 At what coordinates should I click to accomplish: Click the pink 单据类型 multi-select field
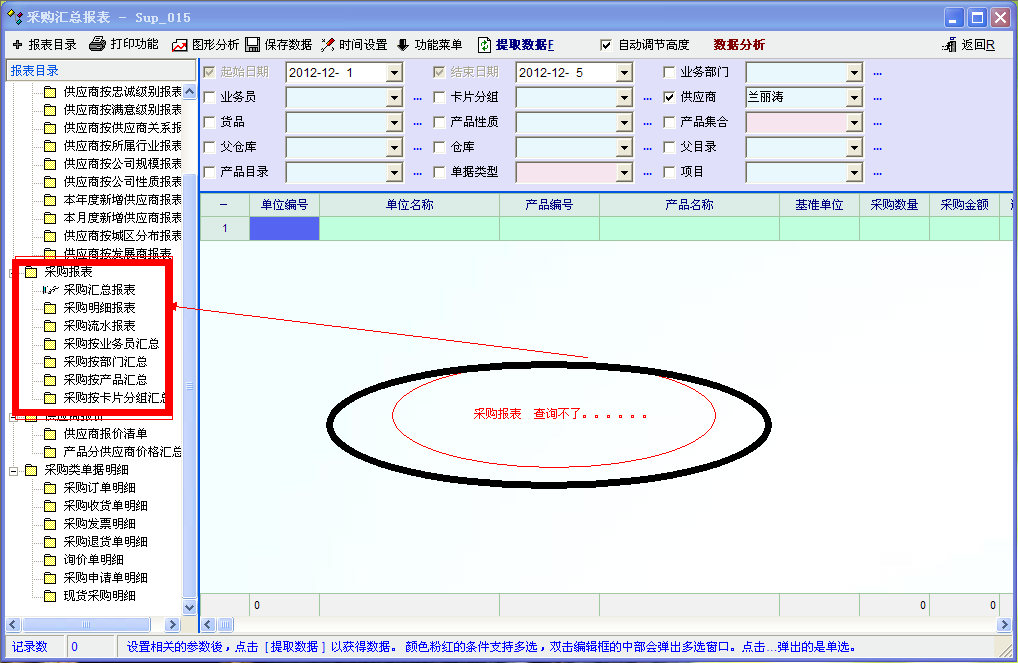point(566,172)
